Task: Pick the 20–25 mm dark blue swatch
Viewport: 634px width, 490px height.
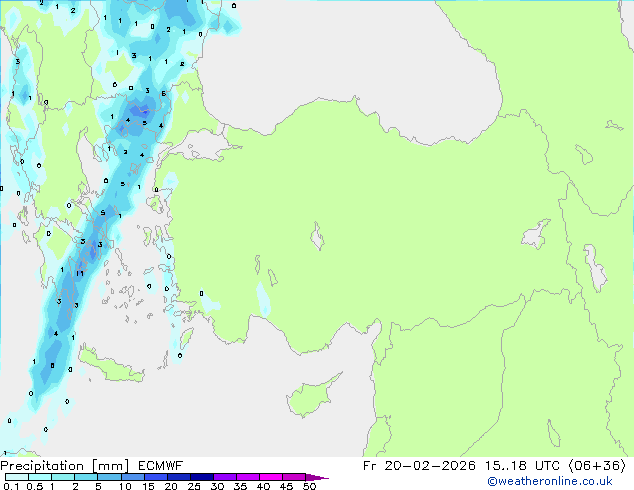Action: pyautogui.click(x=179, y=477)
